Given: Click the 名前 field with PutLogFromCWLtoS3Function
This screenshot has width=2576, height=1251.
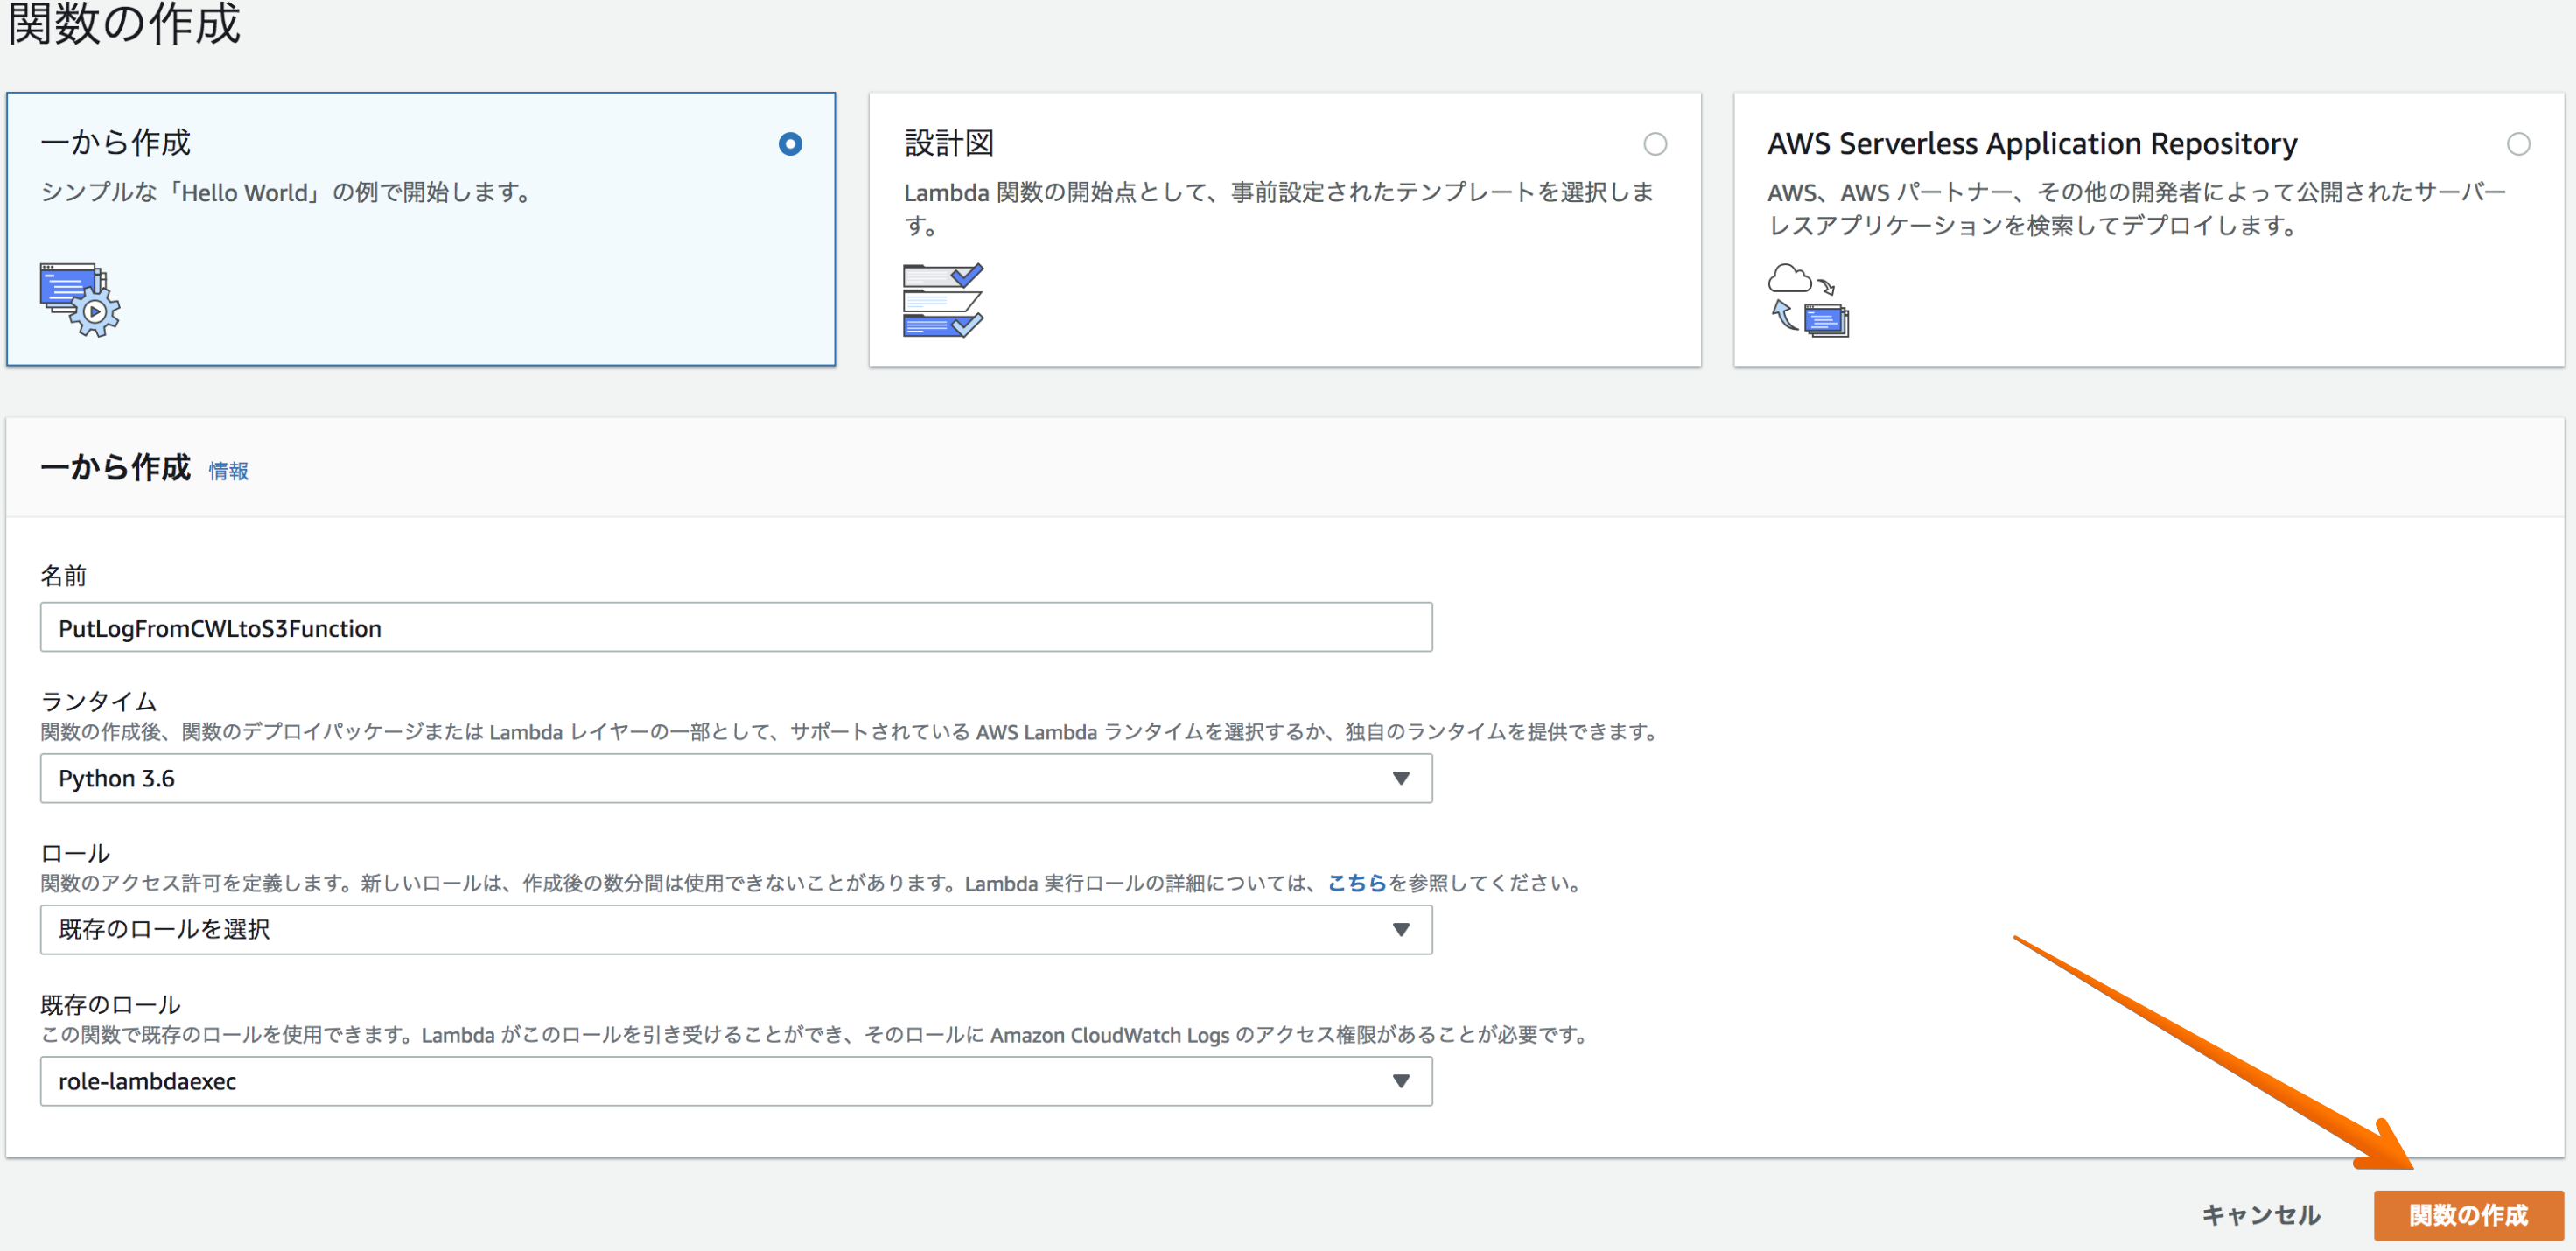Looking at the screenshot, I should [735, 628].
